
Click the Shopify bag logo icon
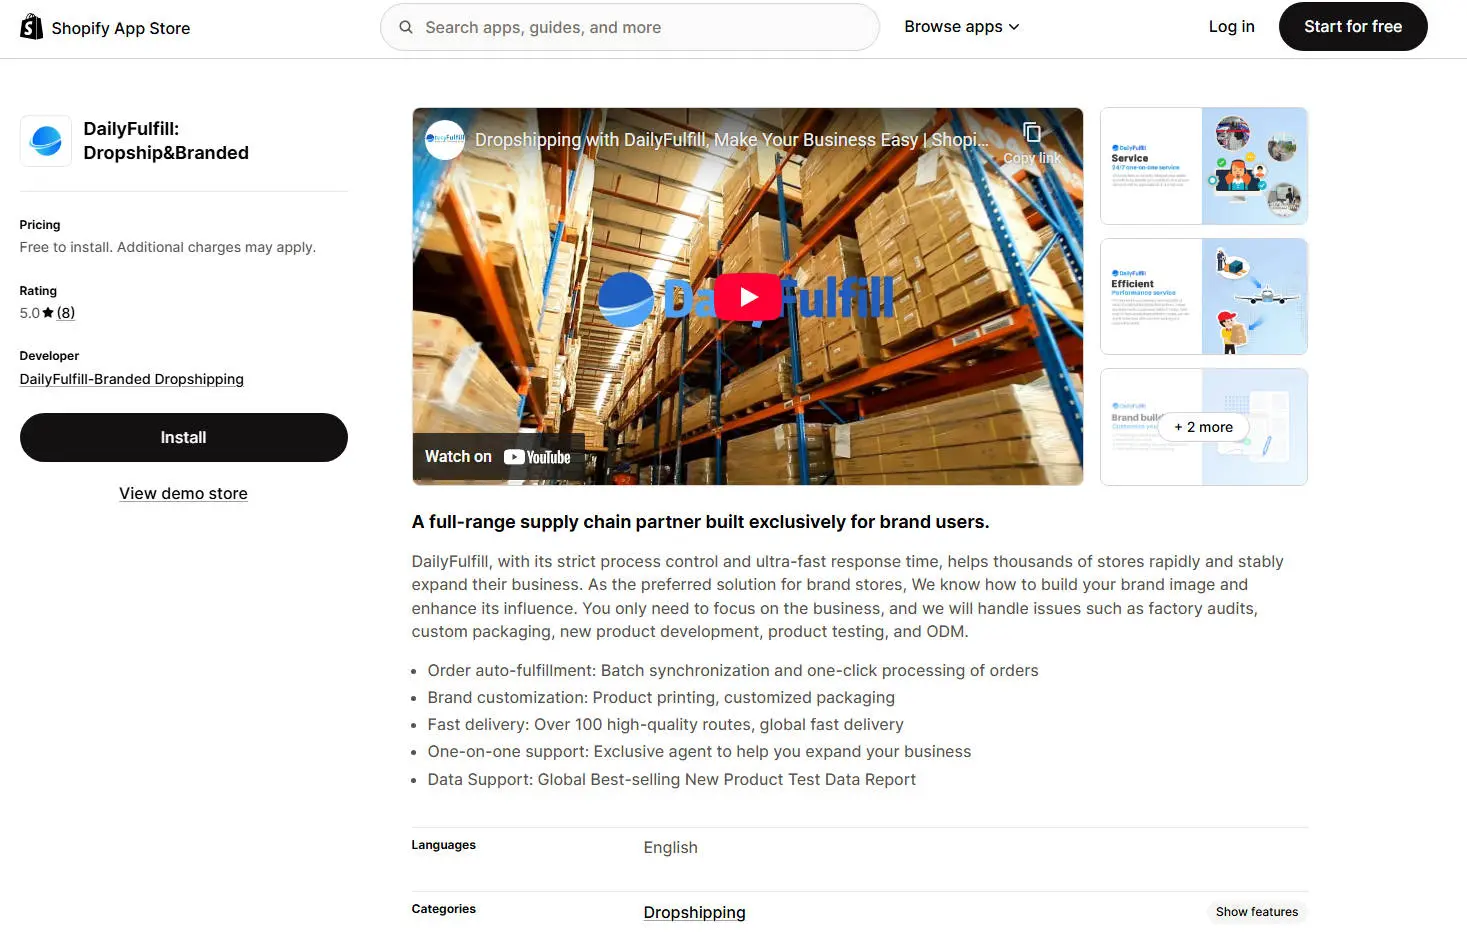(x=32, y=27)
